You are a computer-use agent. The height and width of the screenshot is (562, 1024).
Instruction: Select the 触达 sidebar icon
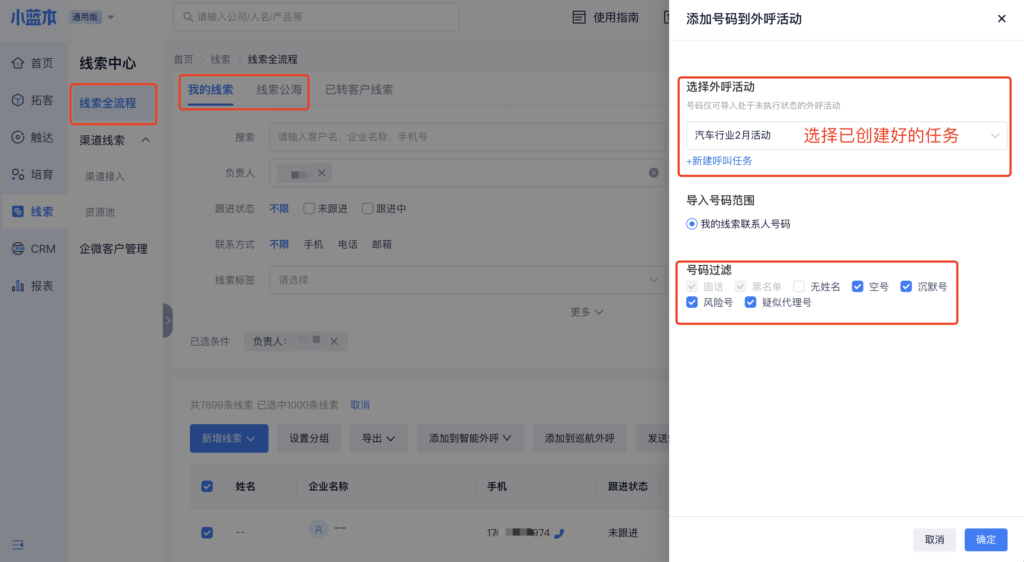click(18, 137)
